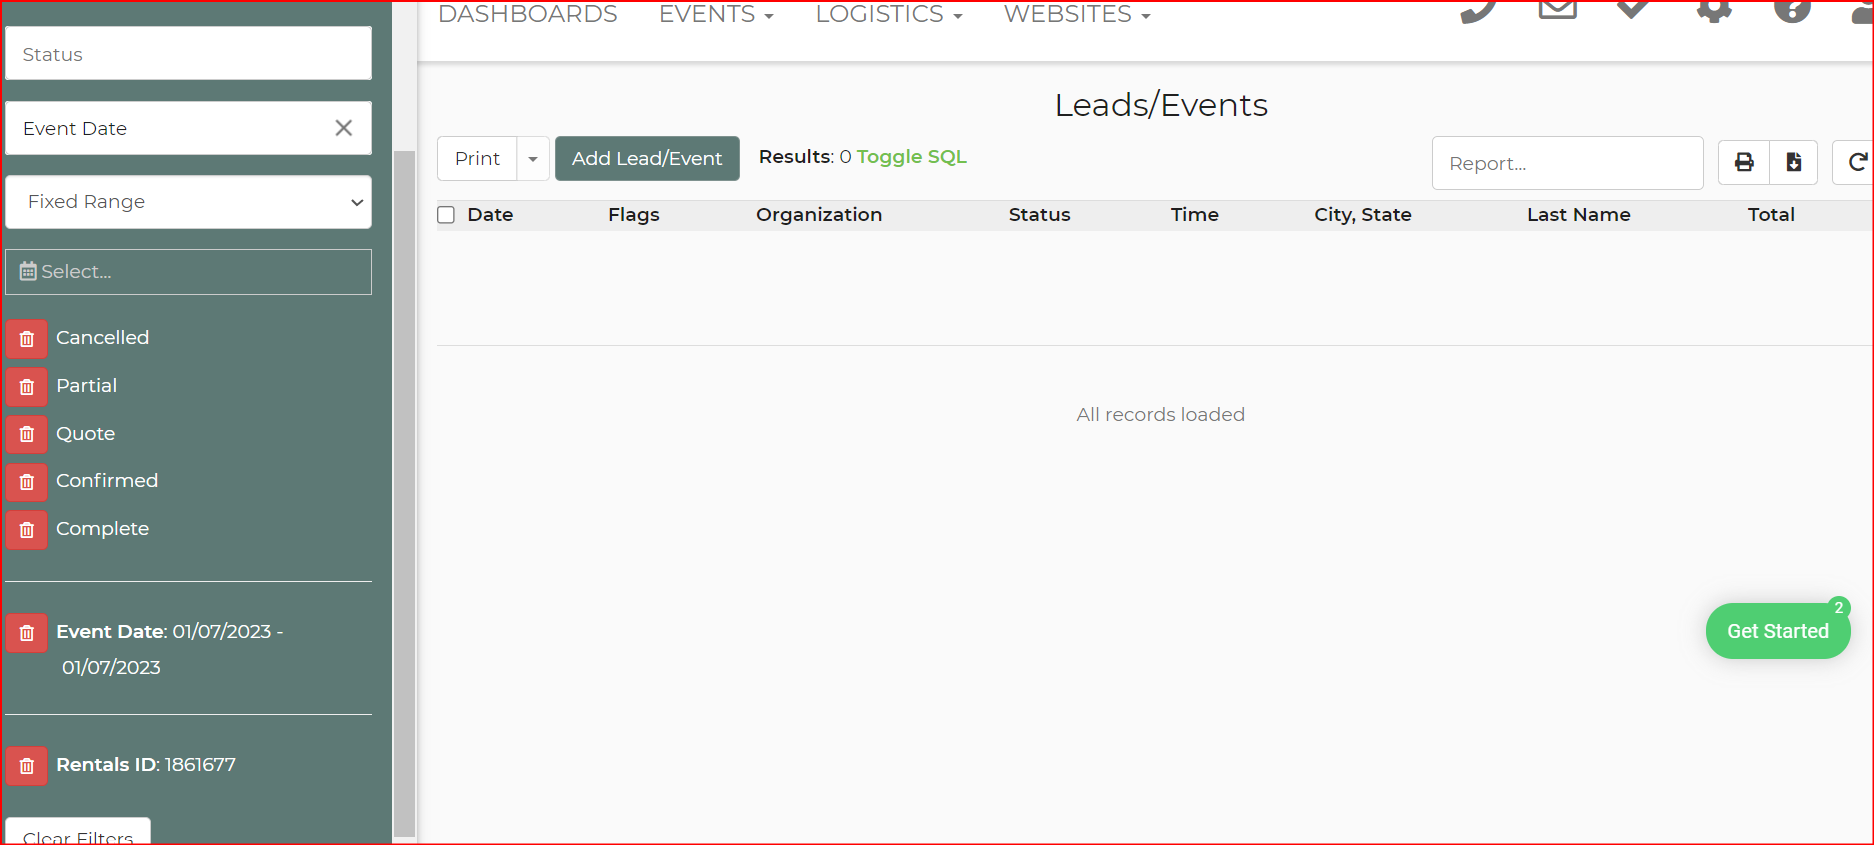Open the Status filter selector
The width and height of the screenshot is (1874, 845).
pyautogui.click(x=188, y=54)
